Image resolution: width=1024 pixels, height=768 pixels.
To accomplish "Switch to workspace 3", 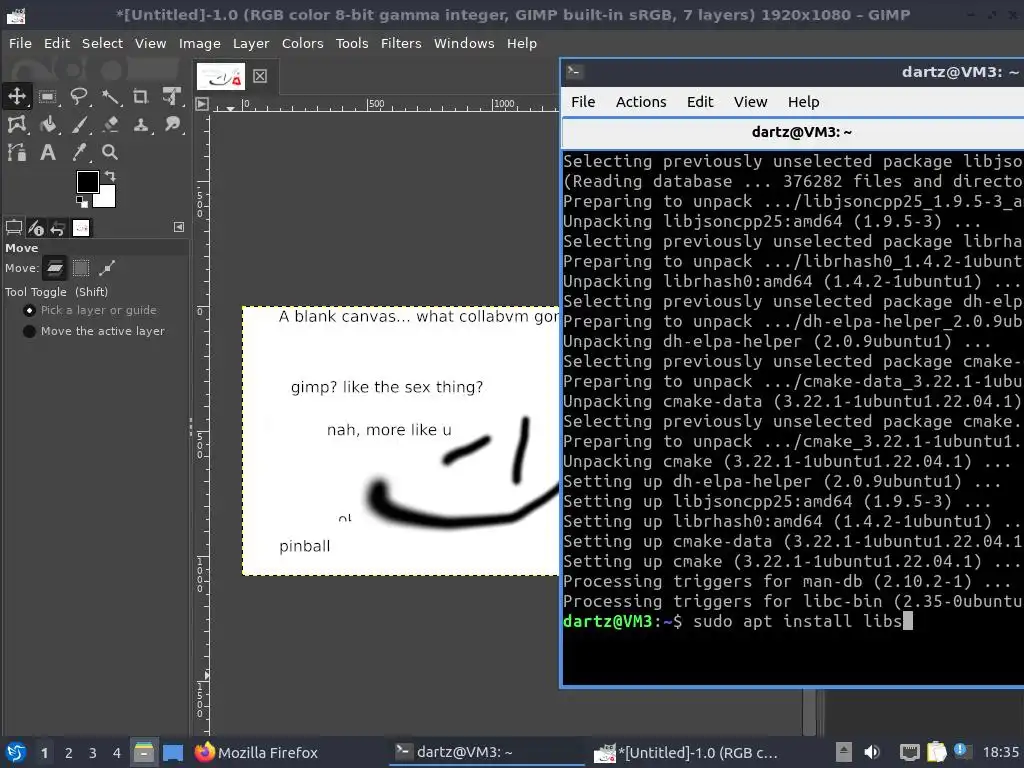I will pos(93,753).
